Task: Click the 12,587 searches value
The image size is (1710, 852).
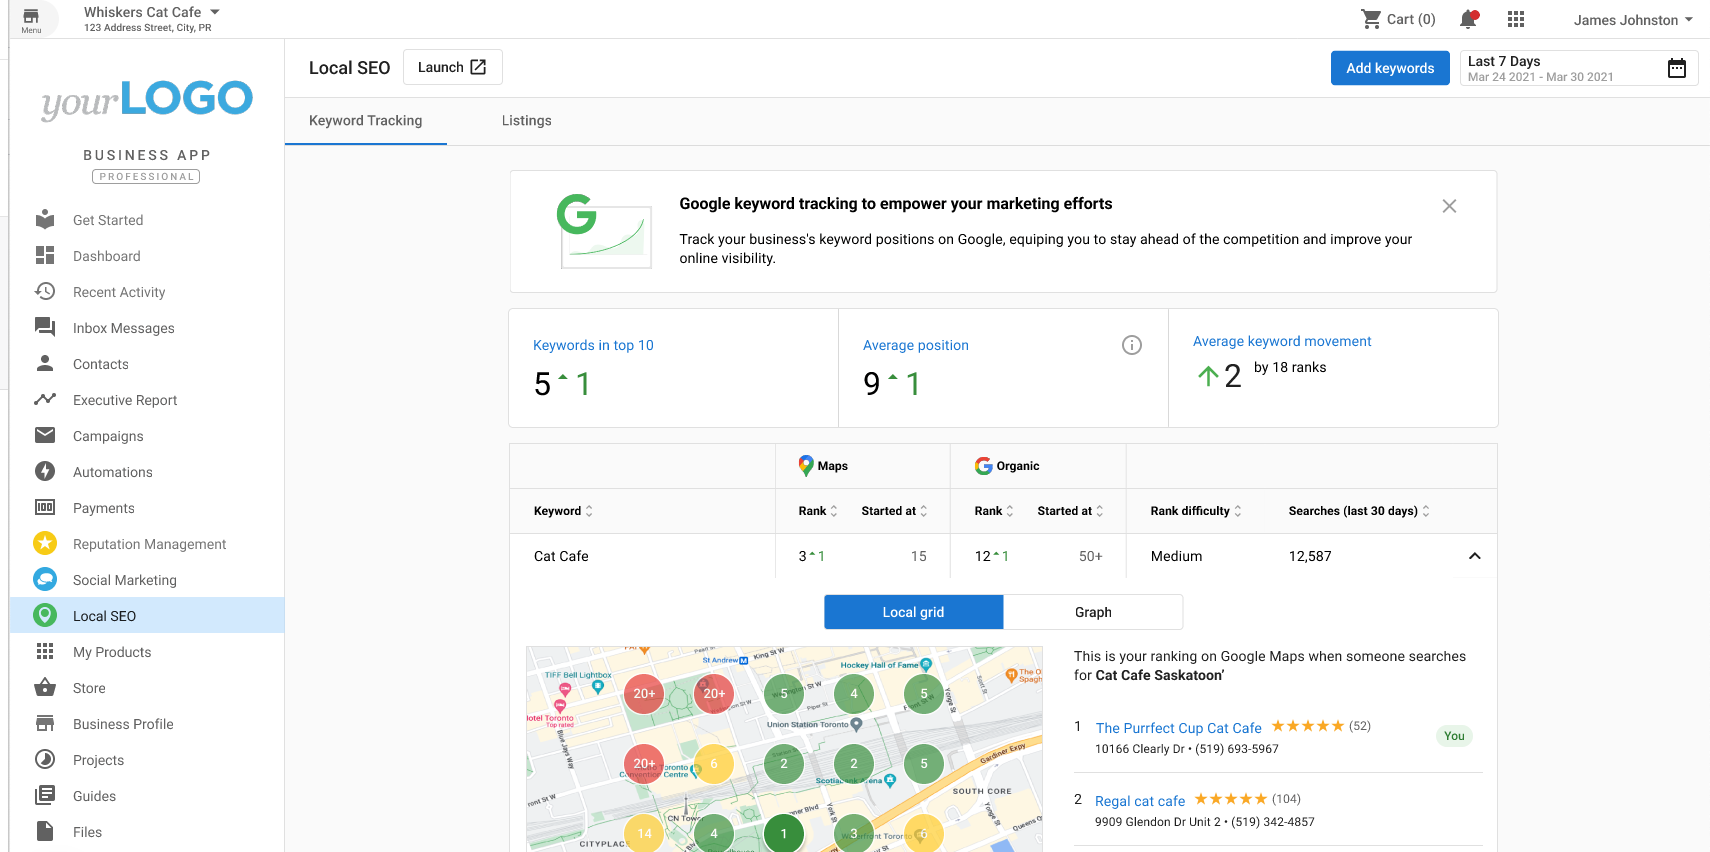Action: pyautogui.click(x=1310, y=556)
